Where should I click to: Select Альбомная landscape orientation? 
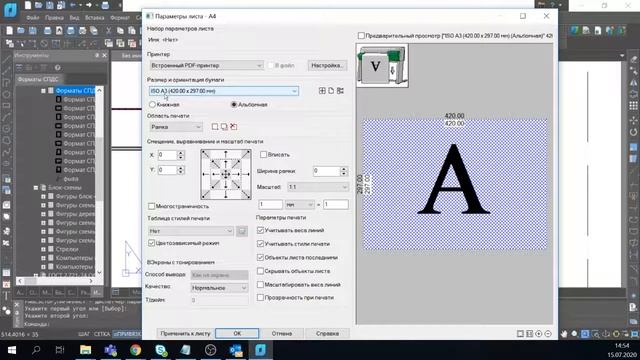[x=234, y=105]
